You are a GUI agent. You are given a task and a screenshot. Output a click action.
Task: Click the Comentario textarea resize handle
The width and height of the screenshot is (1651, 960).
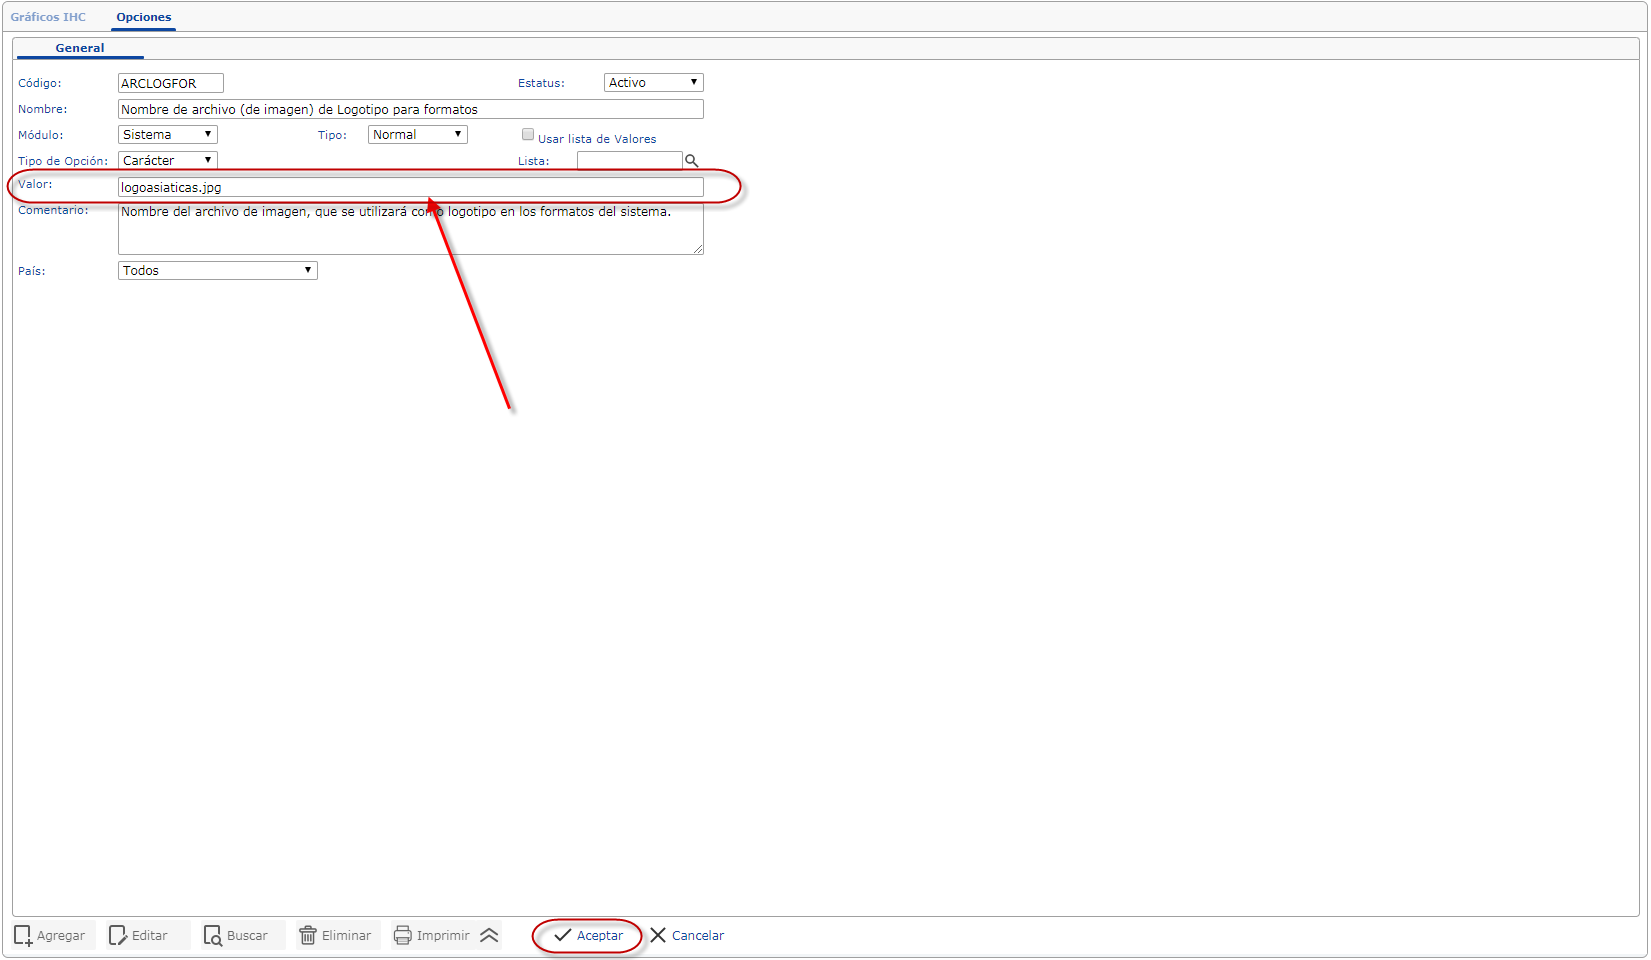[x=698, y=249]
